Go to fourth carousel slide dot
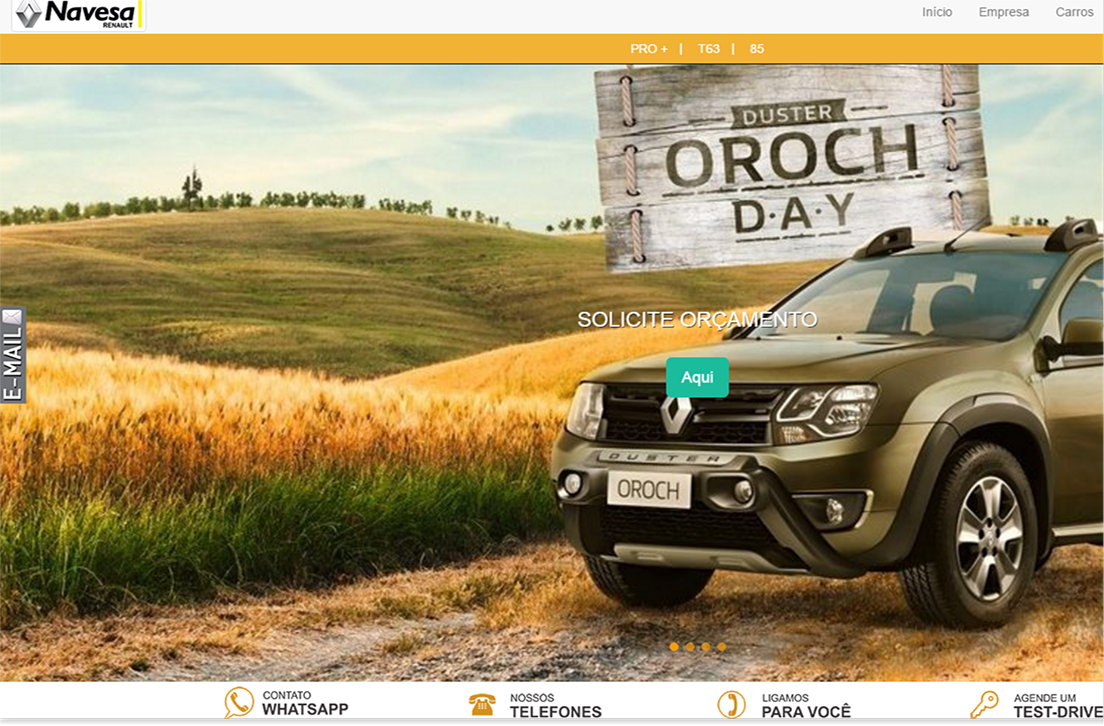Image resolution: width=1104 pixels, height=726 pixels. [722, 646]
